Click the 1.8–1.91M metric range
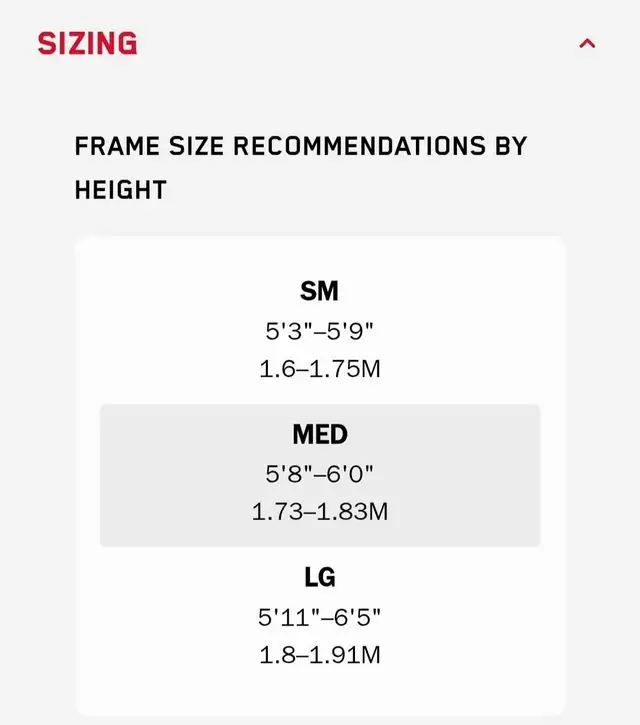Viewport: 640px width, 725px height. click(x=320, y=655)
